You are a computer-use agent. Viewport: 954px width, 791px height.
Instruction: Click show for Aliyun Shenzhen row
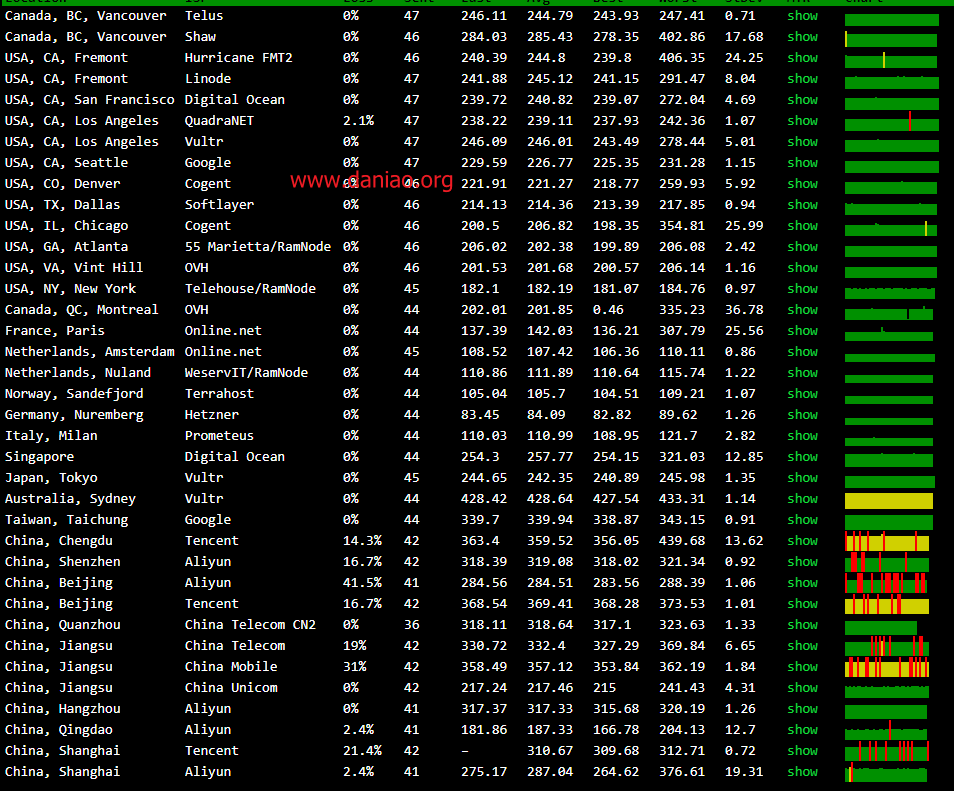(x=803, y=562)
